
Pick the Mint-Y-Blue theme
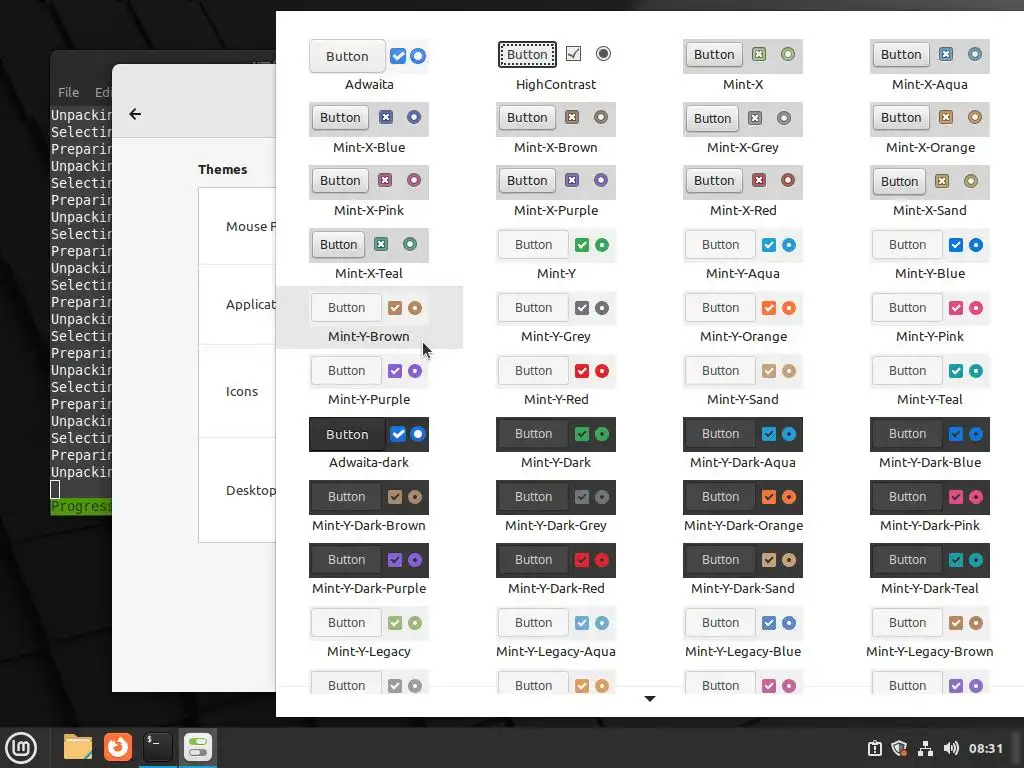pyautogui.click(x=929, y=255)
